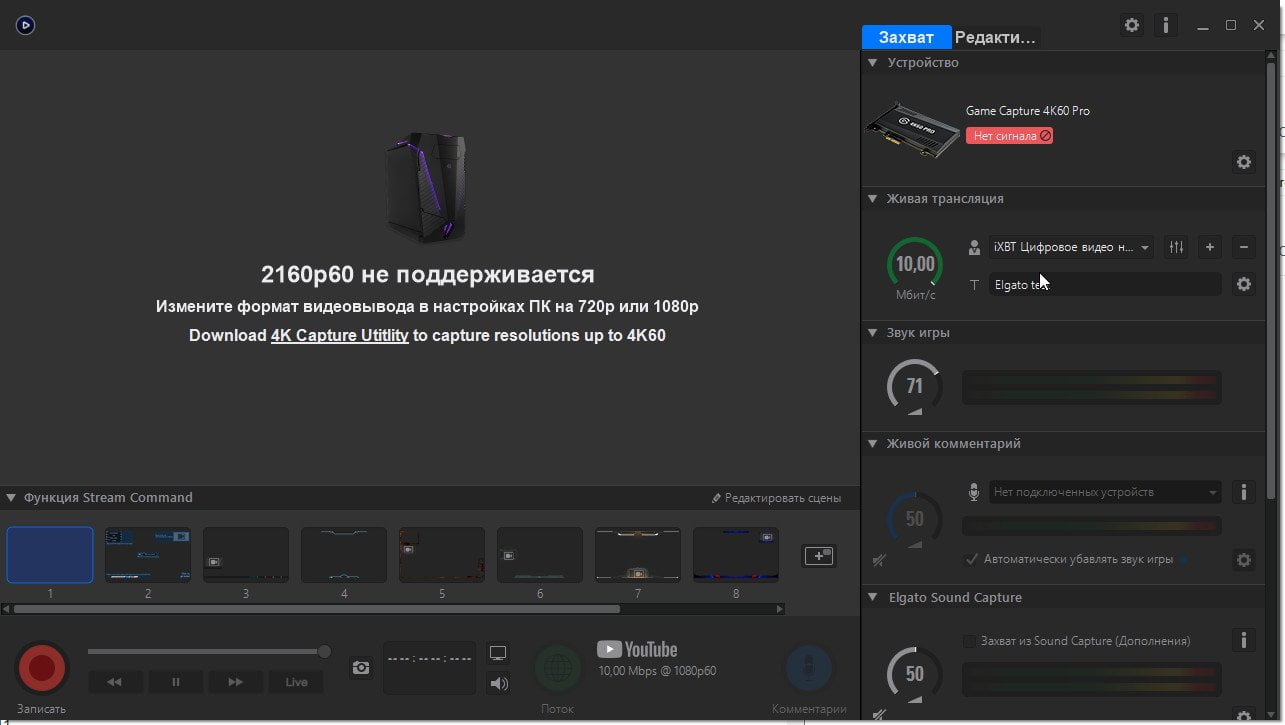This screenshot has height=725, width=1285.
Task: Collapse the Звук игры section
Action: pyautogui.click(x=872, y=332)
